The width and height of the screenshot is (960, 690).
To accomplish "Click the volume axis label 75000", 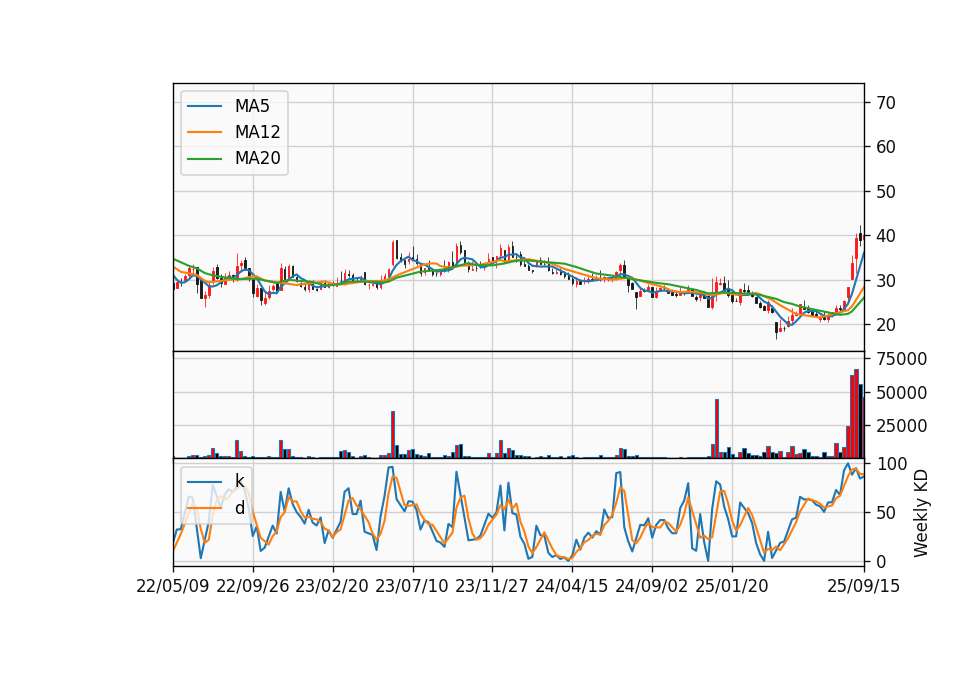I will (901, 359).
